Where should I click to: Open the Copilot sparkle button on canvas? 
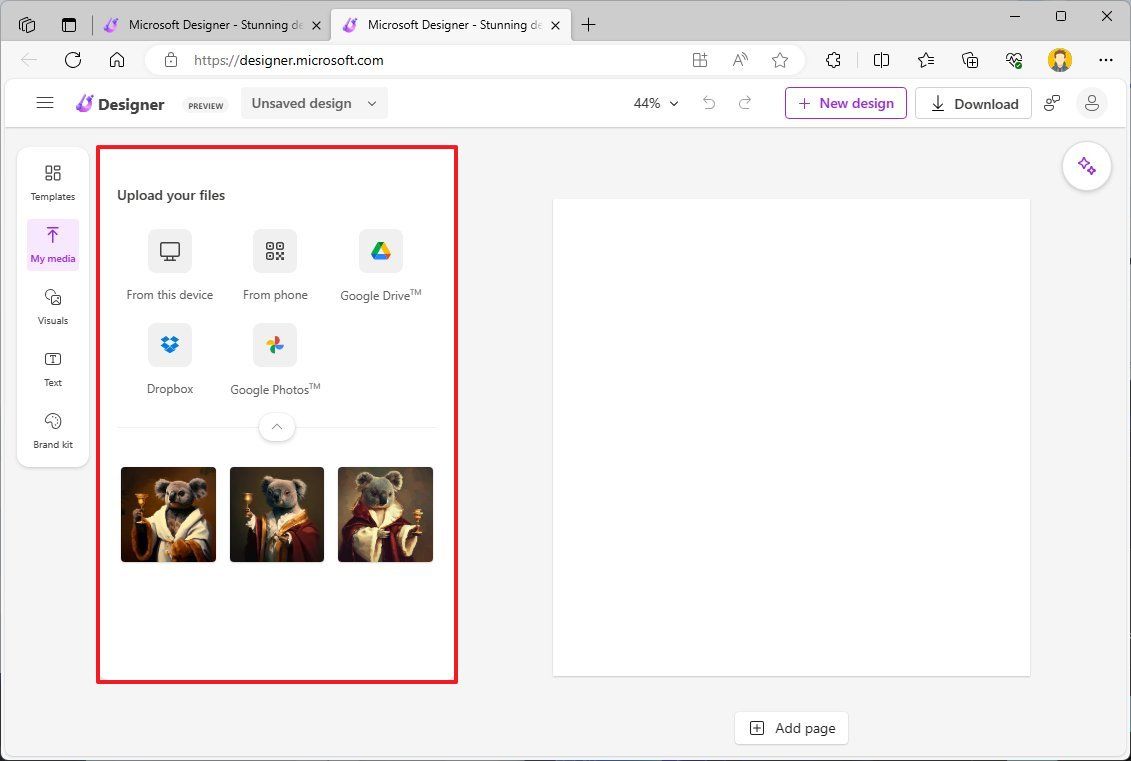1086,166
